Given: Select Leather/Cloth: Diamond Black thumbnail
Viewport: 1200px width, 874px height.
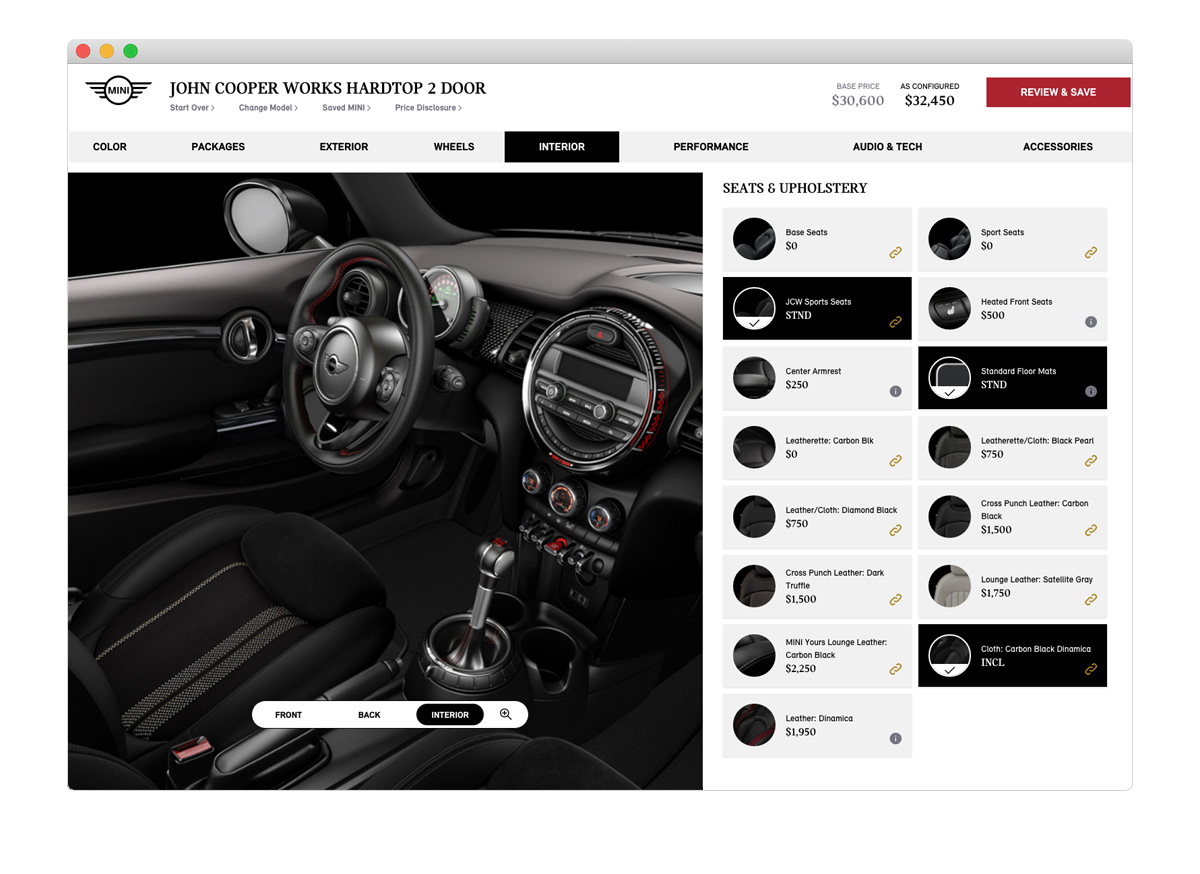Looking at the screenshot, I should pyautogui.click(x=754, y=517).
